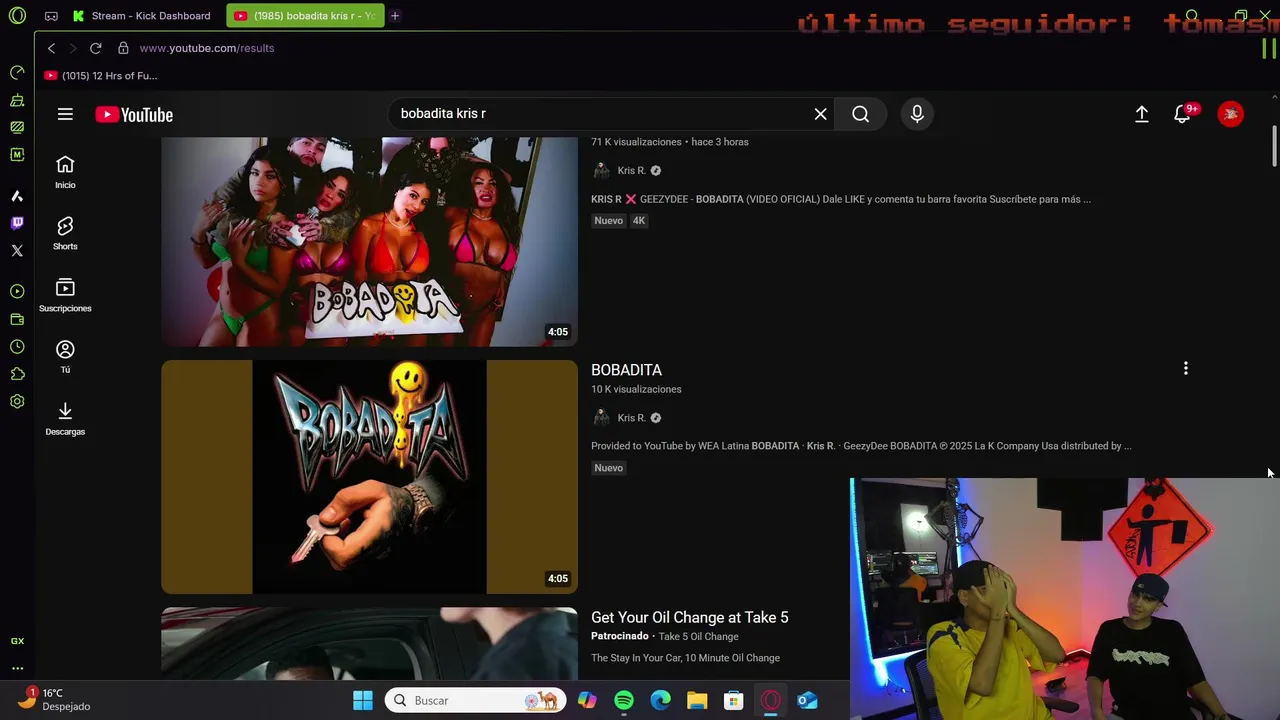1280x720 pixels.
Task: Select the bobadita kris r YouTube tab
Action: (305, 16)
